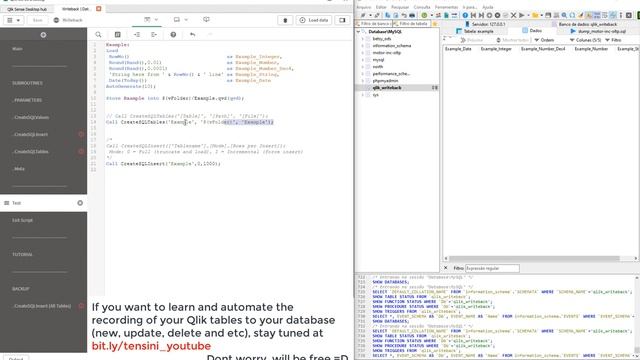Open script syntax help in Qlik editor

[173, 35]
